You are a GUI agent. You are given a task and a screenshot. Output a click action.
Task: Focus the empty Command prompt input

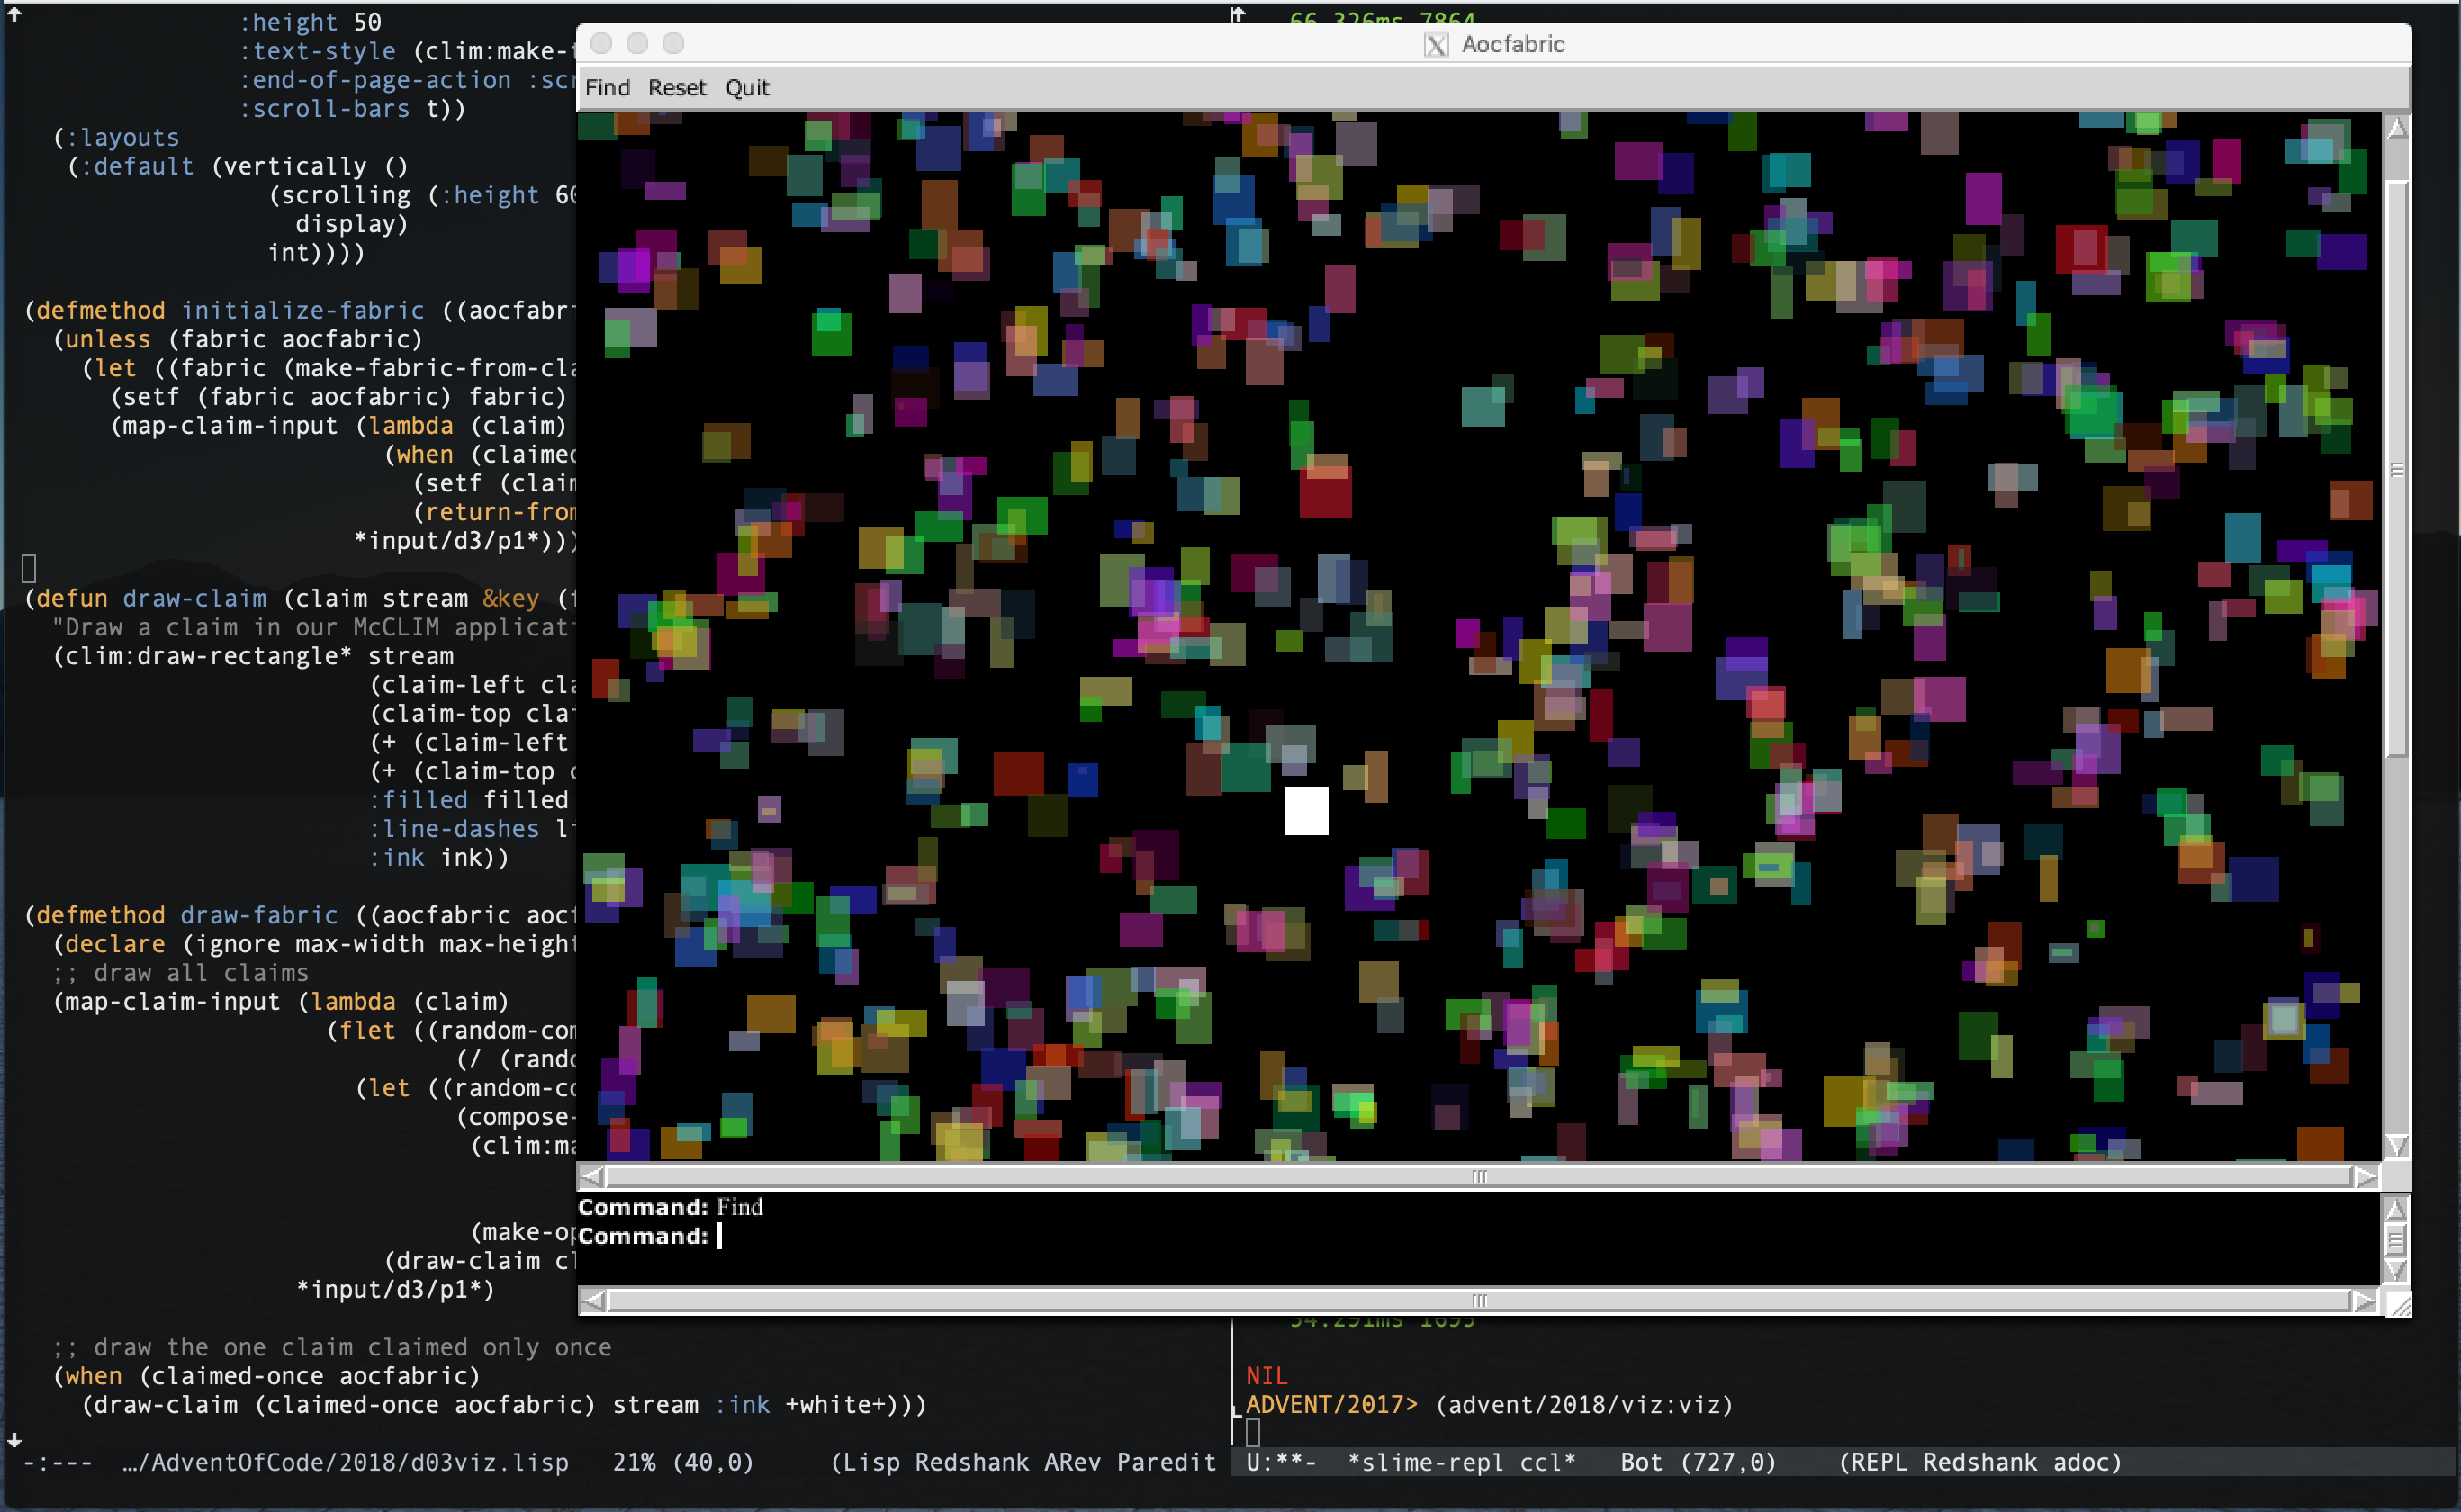pyautogui.click(x=720, y=1237)
